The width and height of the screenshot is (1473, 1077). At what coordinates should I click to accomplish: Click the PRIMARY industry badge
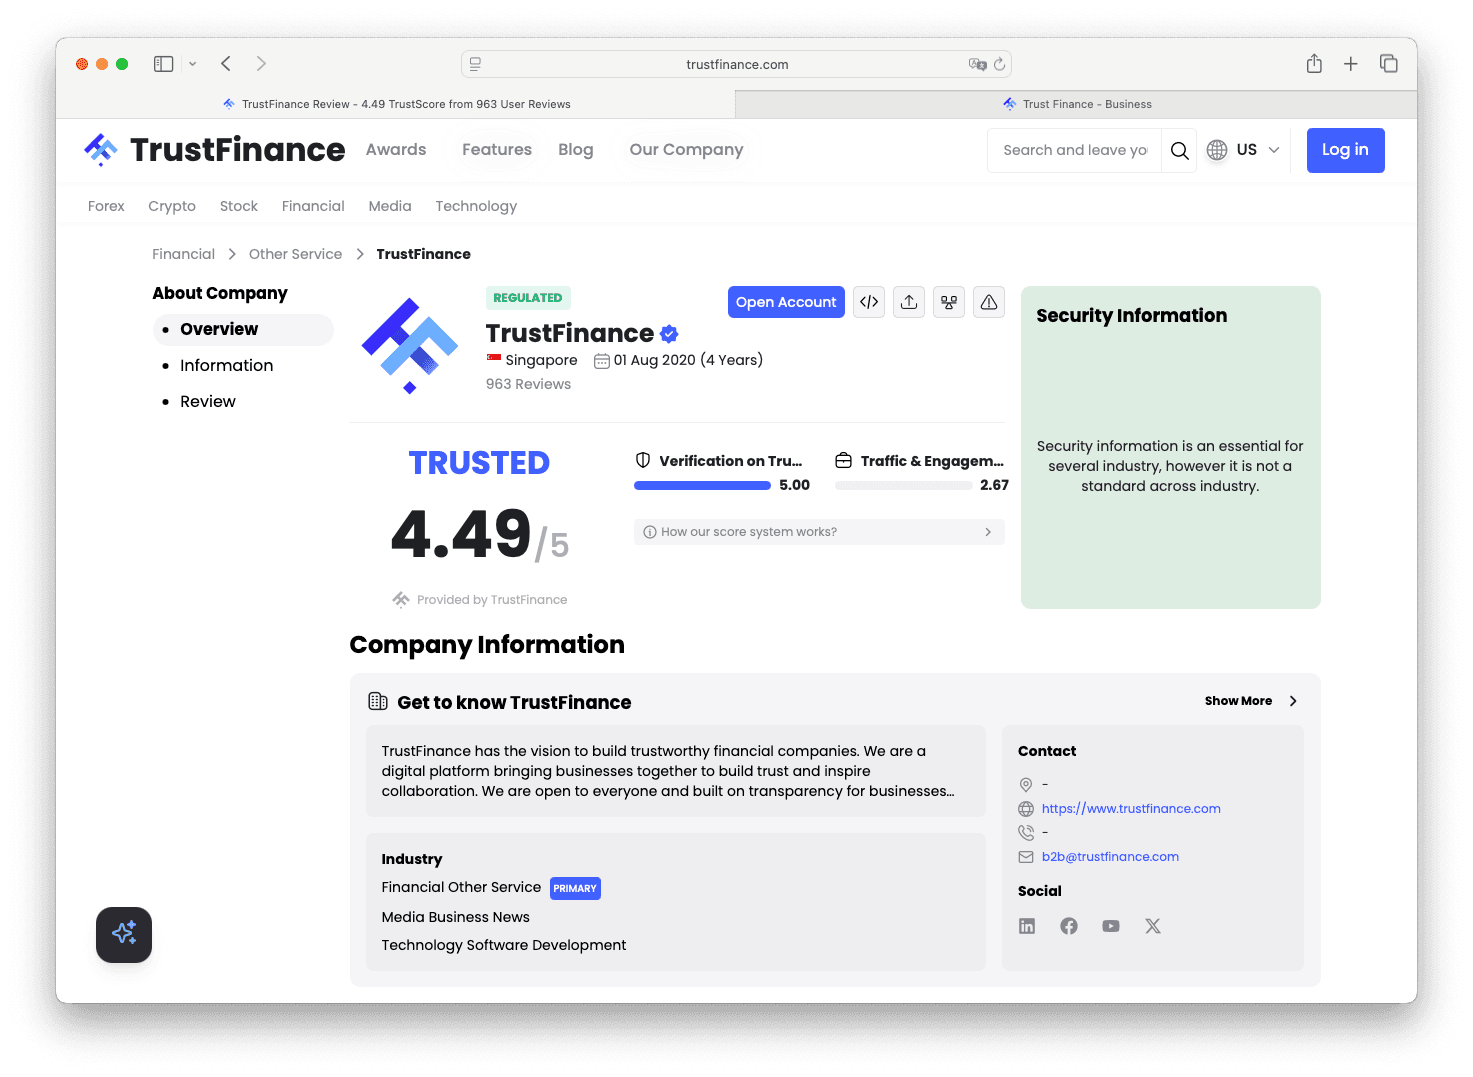coord(575,888)
